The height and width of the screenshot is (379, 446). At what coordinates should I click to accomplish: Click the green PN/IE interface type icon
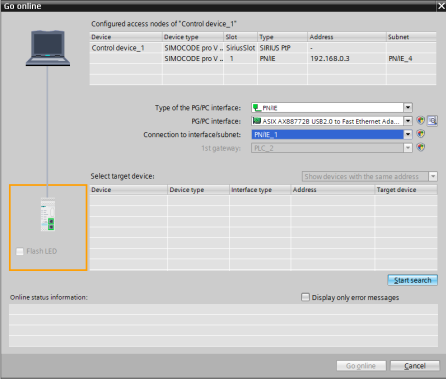coord(256,108)
